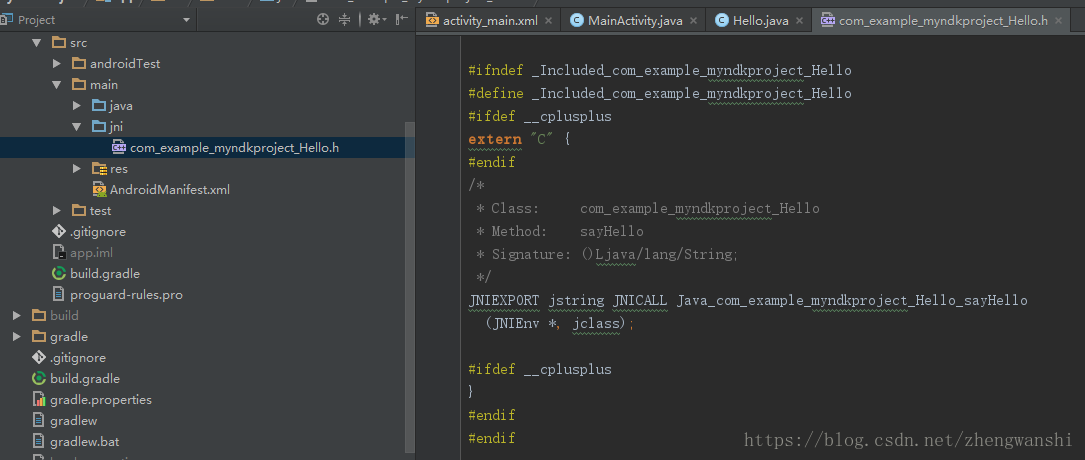Select the com_example_myndkproject_Hello.h editor tab

tap(942, 21)
